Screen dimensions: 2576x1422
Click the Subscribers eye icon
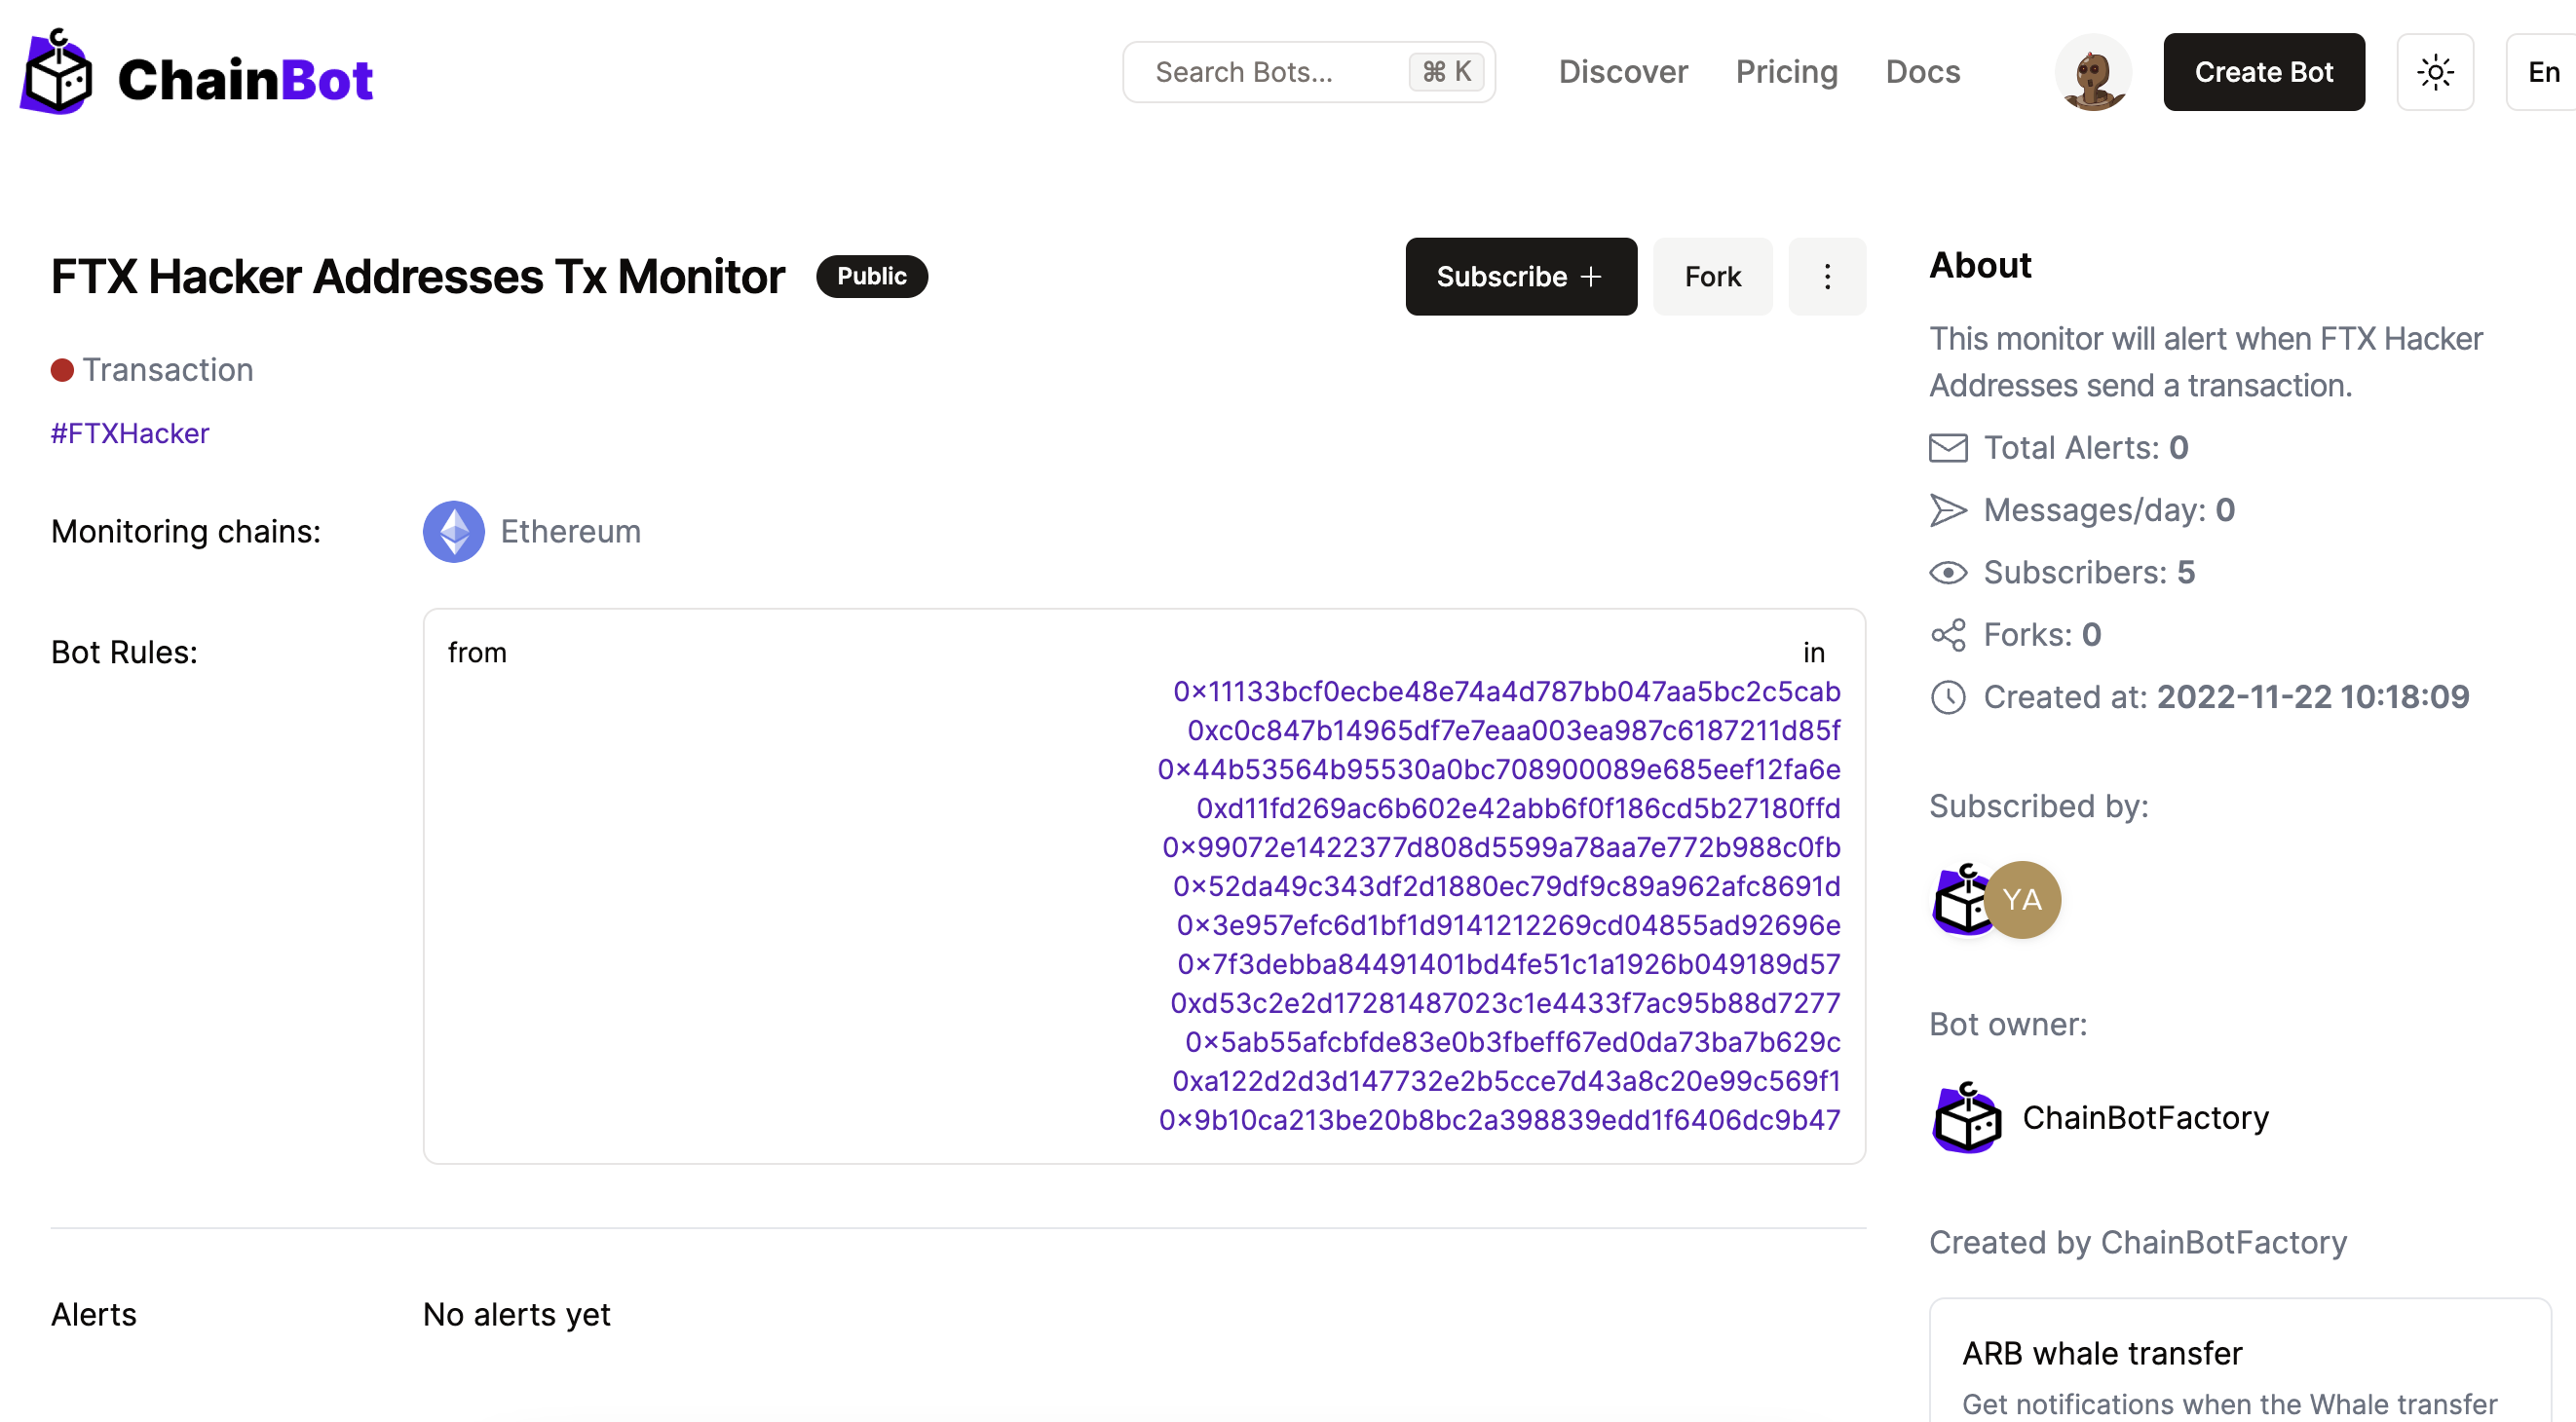click(x=1947, y=573)
